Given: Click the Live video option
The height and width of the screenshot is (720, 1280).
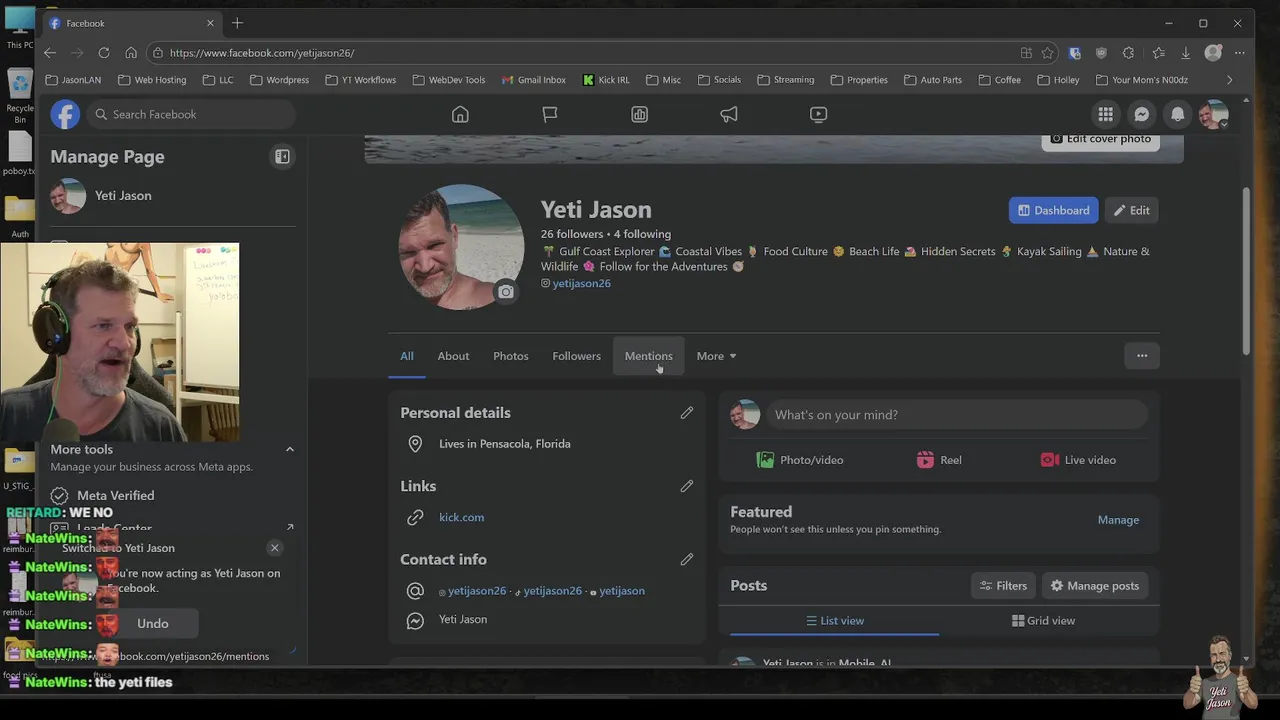Looking at the screenshot, I should click(x=1078, y=460).
